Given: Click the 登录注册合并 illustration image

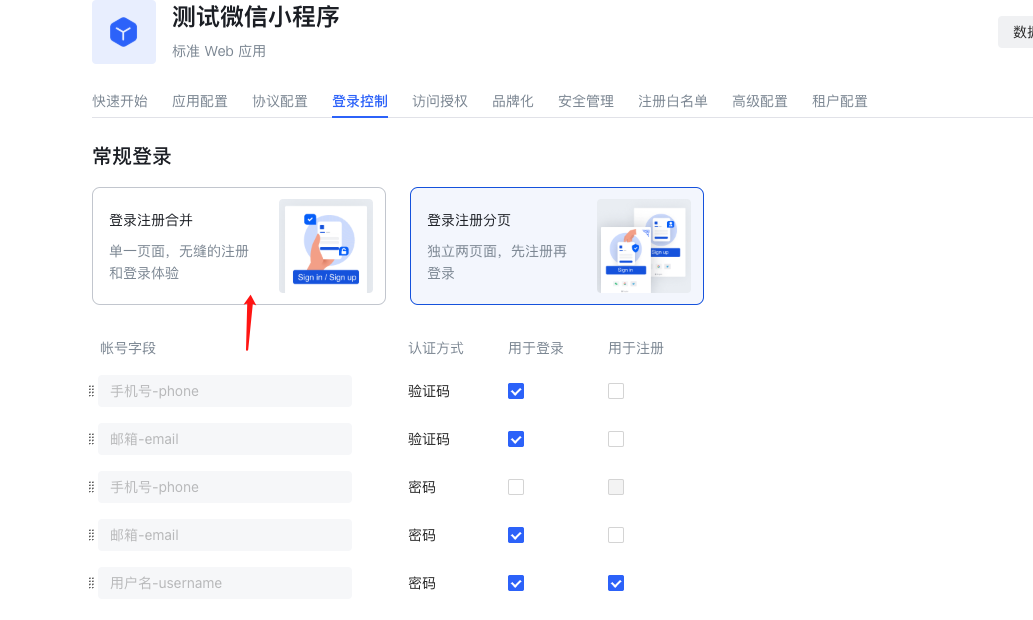Looking at the screenshot, I should click(326, 246).
